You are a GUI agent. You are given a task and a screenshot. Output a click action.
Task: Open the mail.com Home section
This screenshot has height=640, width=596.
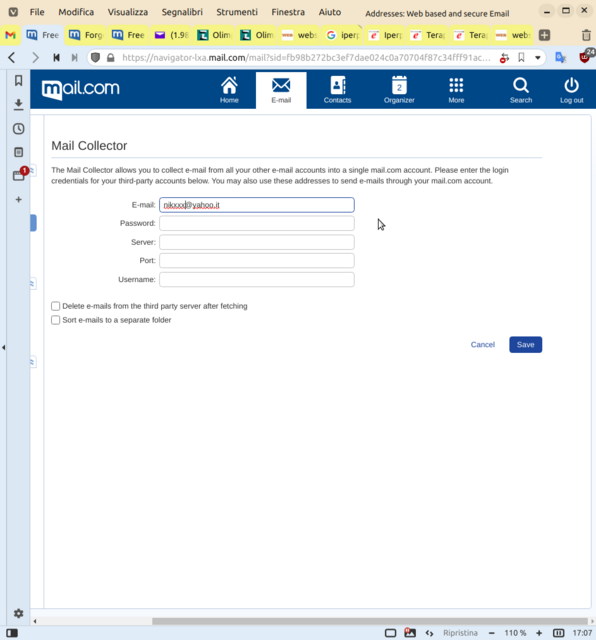[229, 90]
